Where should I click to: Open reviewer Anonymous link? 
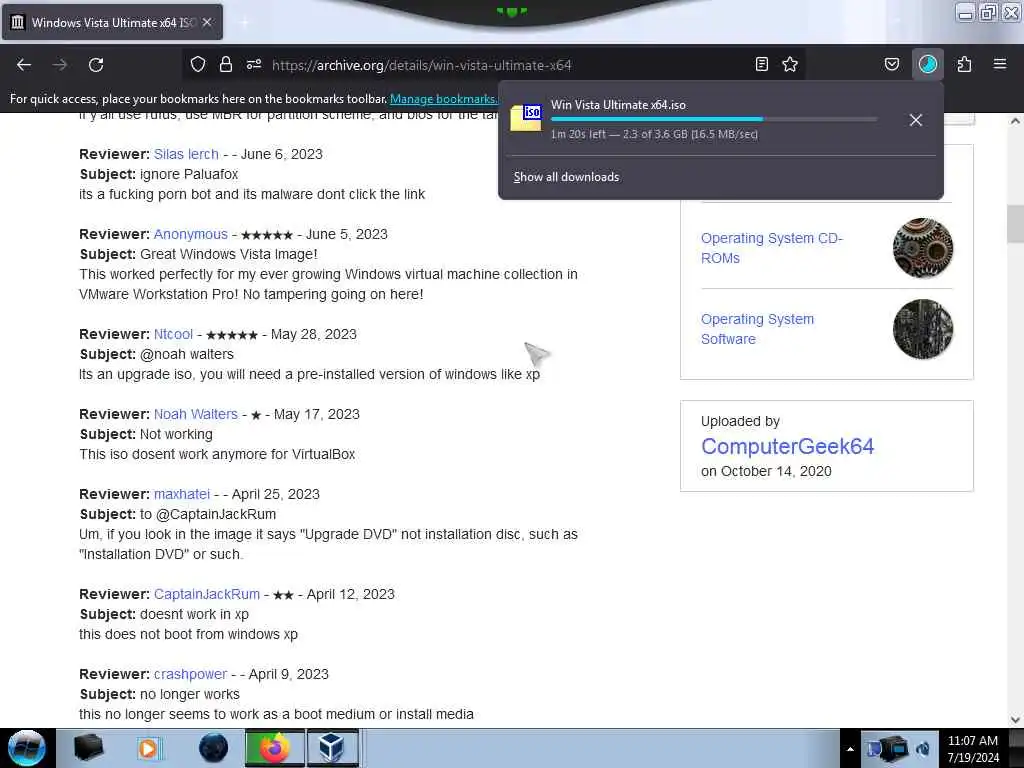pyautogui.click(x=191, y=234)
